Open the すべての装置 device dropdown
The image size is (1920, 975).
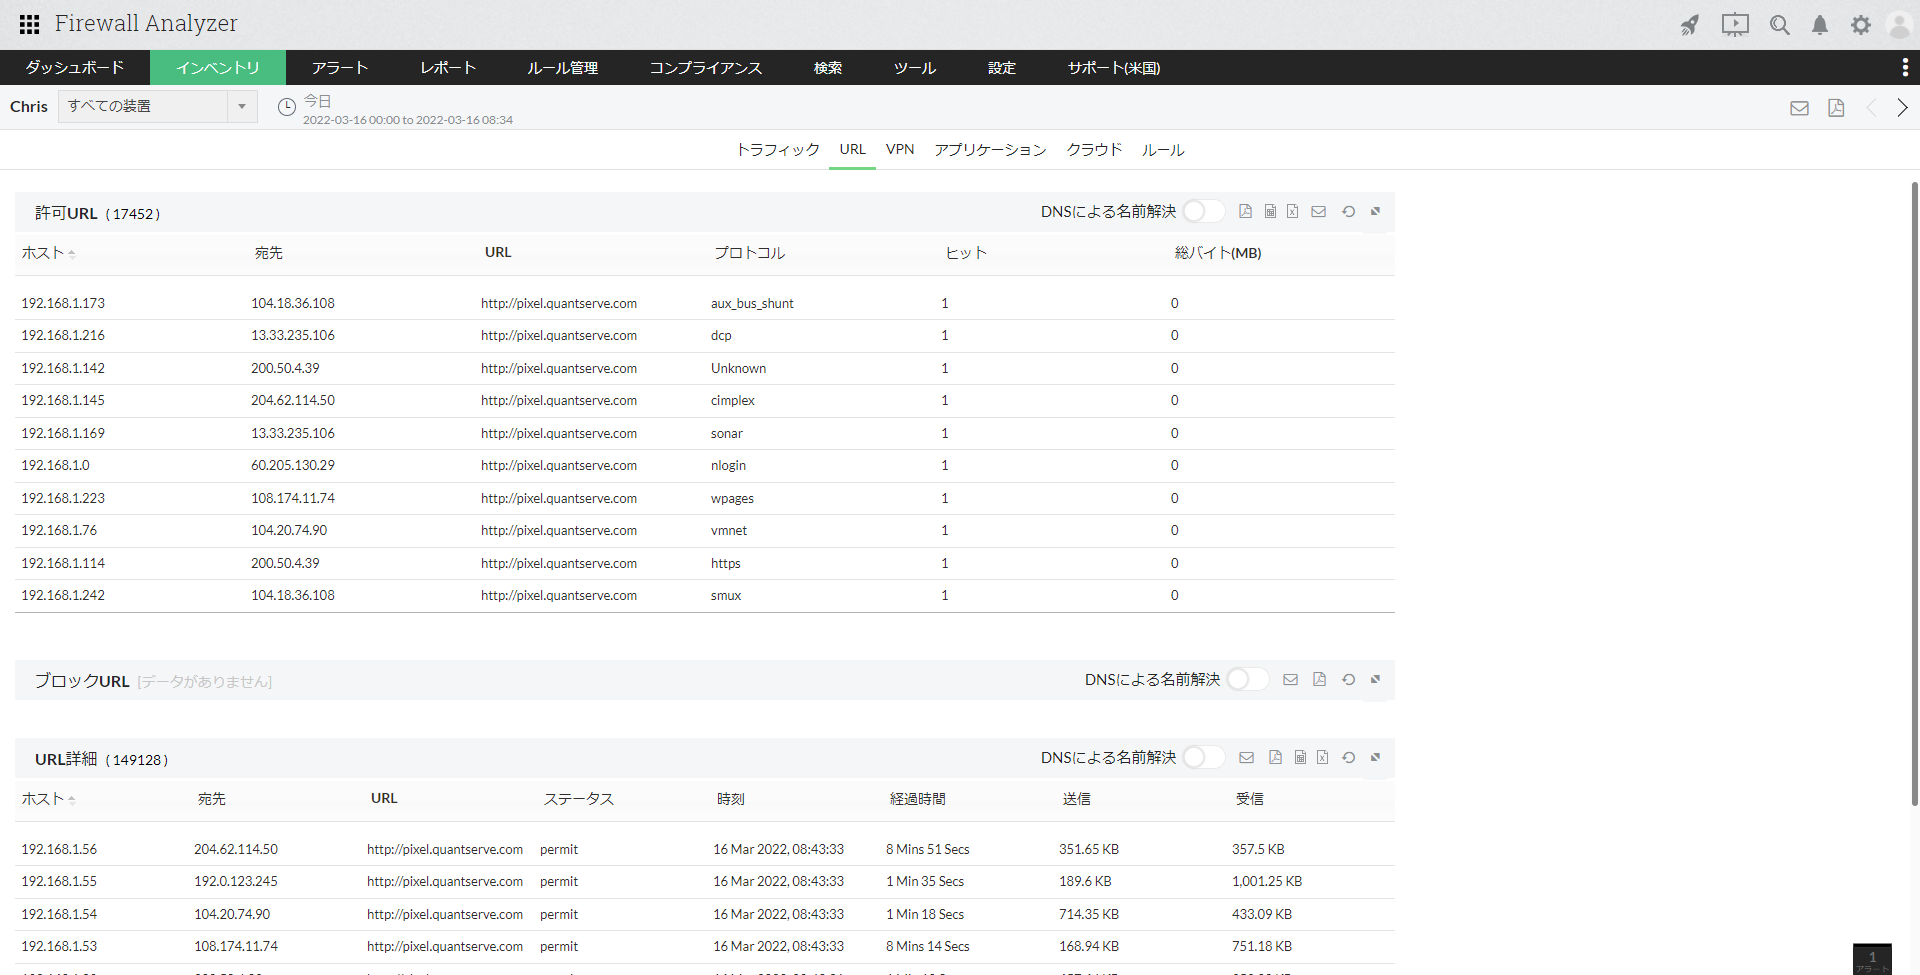click(157, 107)
